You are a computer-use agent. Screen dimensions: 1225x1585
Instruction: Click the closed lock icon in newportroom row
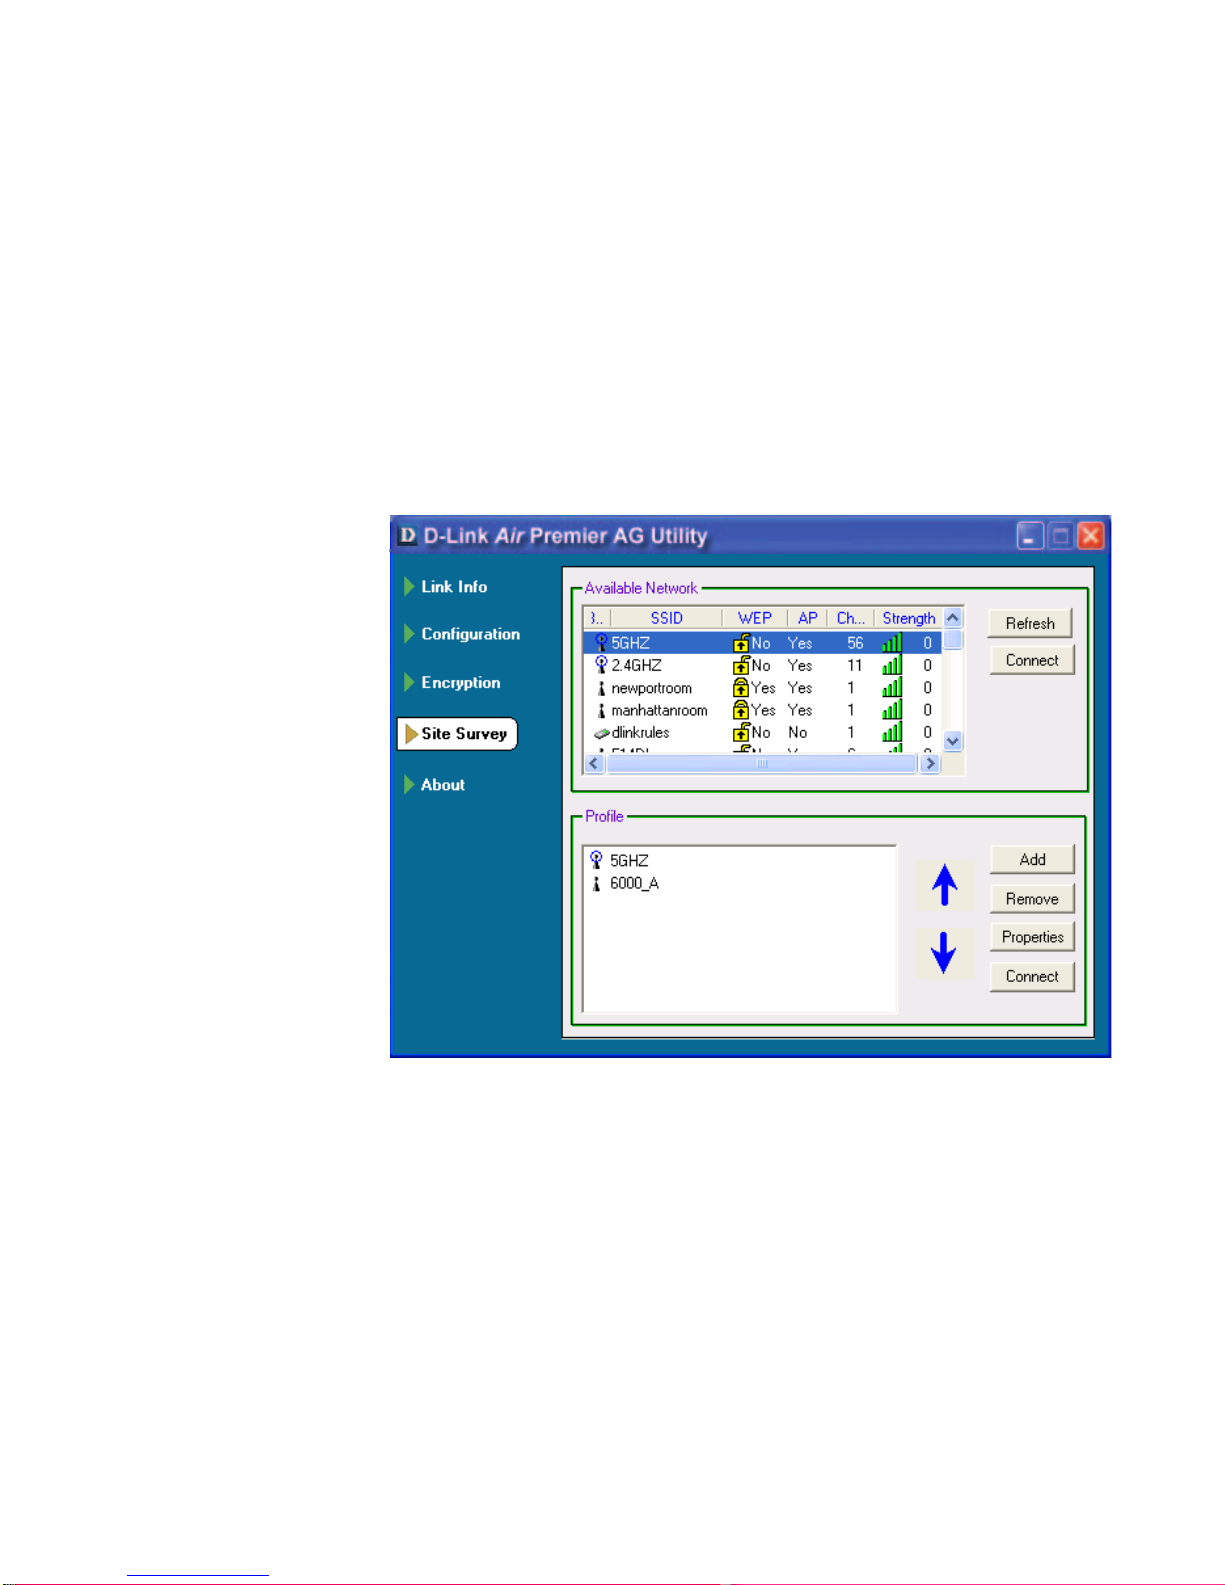click(x=741, y=688)
